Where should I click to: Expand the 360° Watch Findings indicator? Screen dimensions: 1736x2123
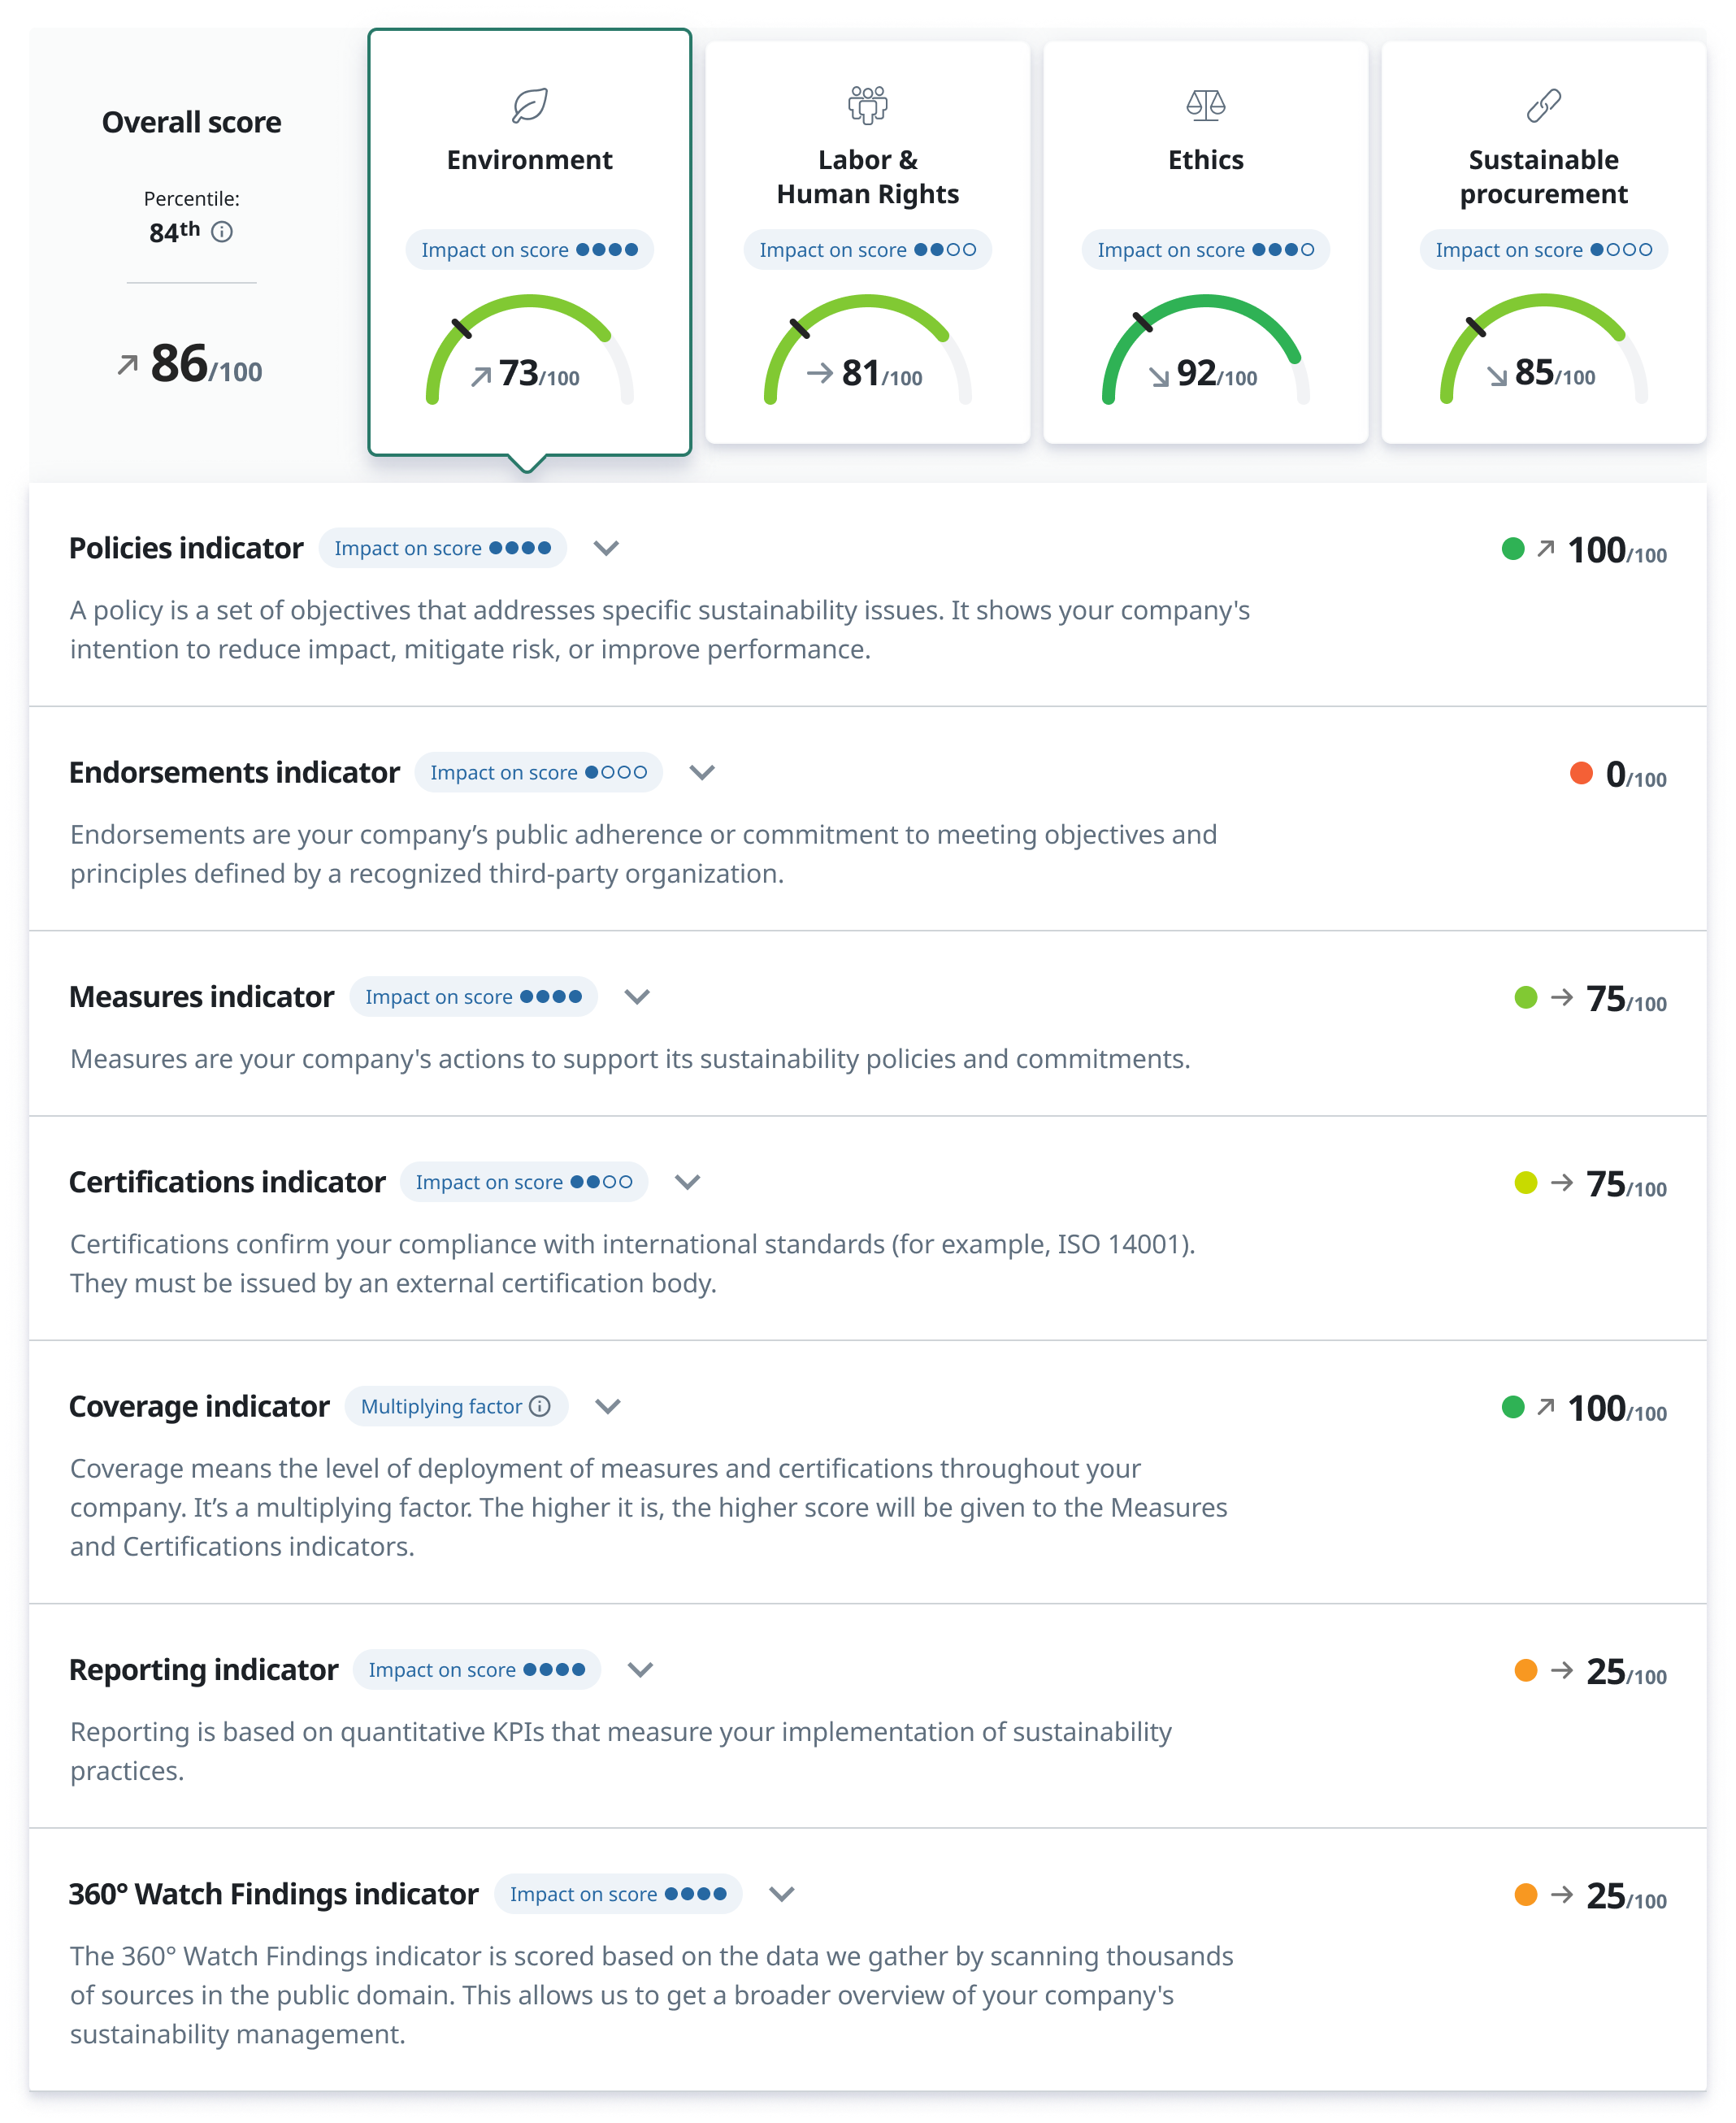coord(782,1894)
